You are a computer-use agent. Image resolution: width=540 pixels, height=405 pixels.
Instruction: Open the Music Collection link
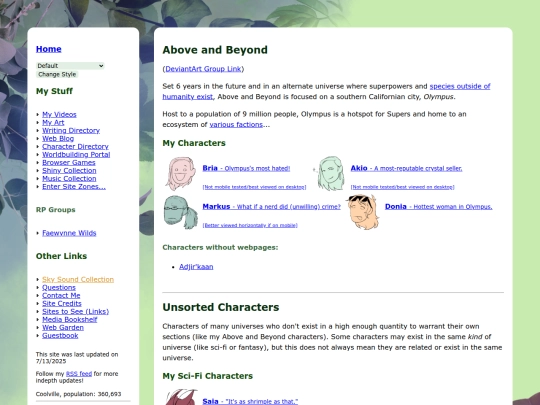[x=69, y=178]
